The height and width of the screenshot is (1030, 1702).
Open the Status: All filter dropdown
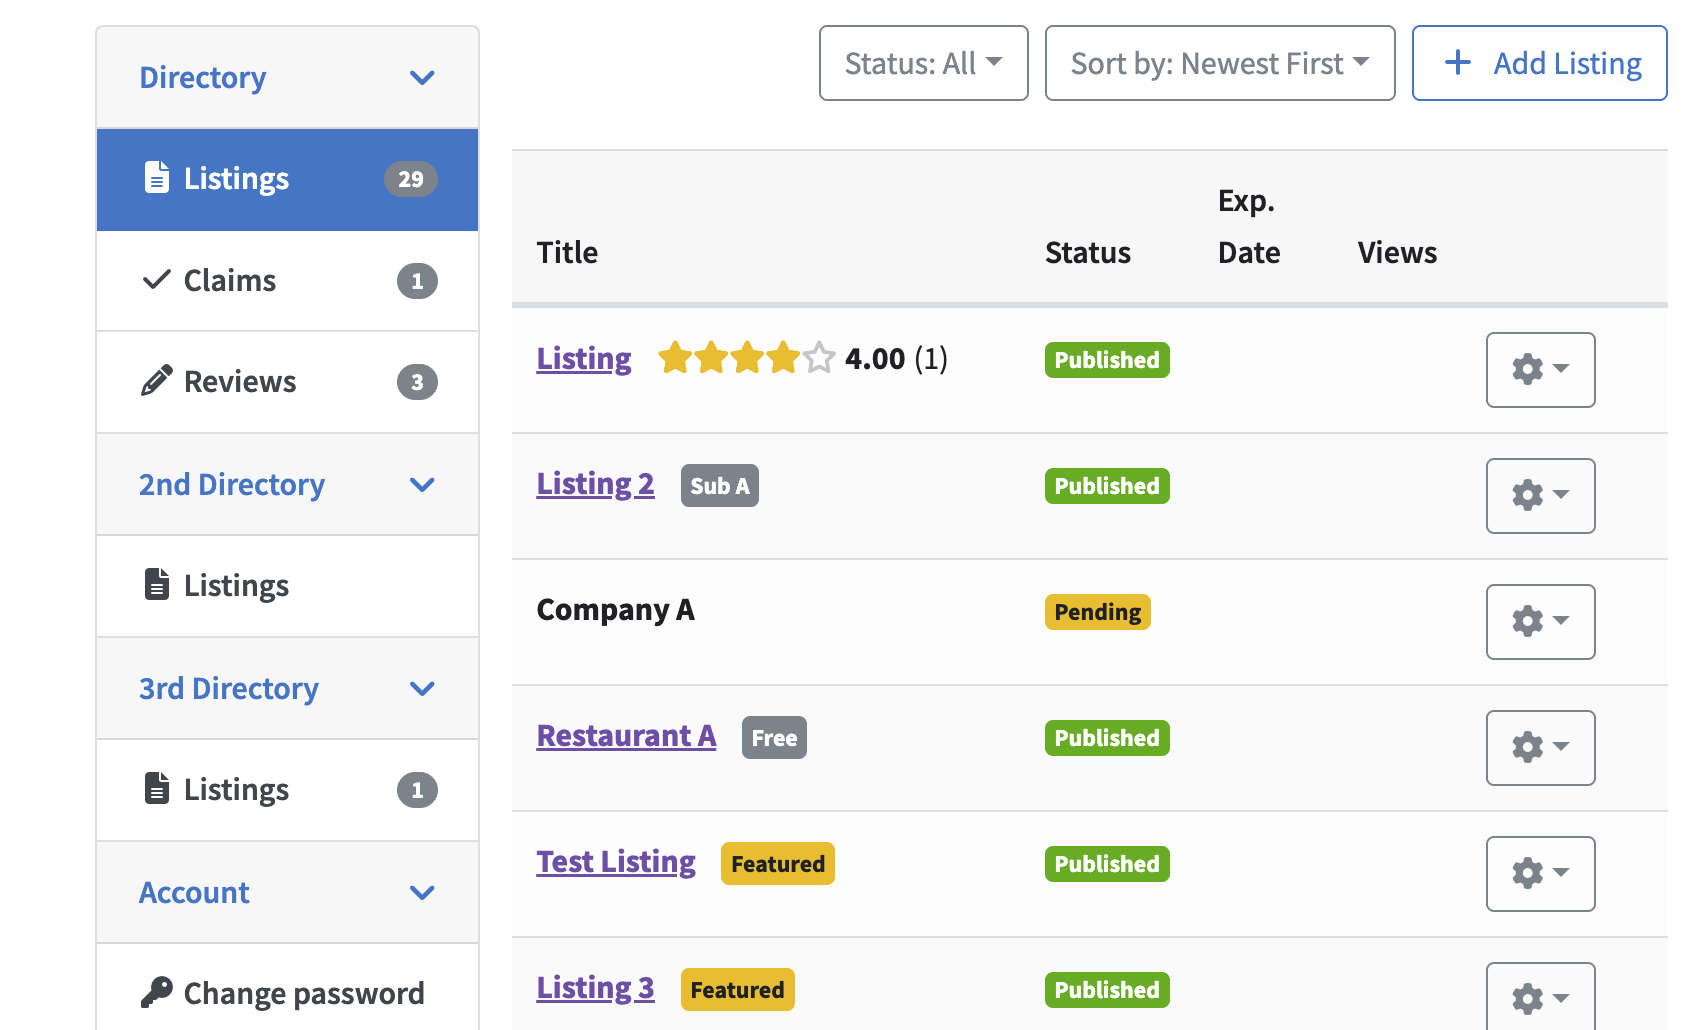click(x=923, y=63)
